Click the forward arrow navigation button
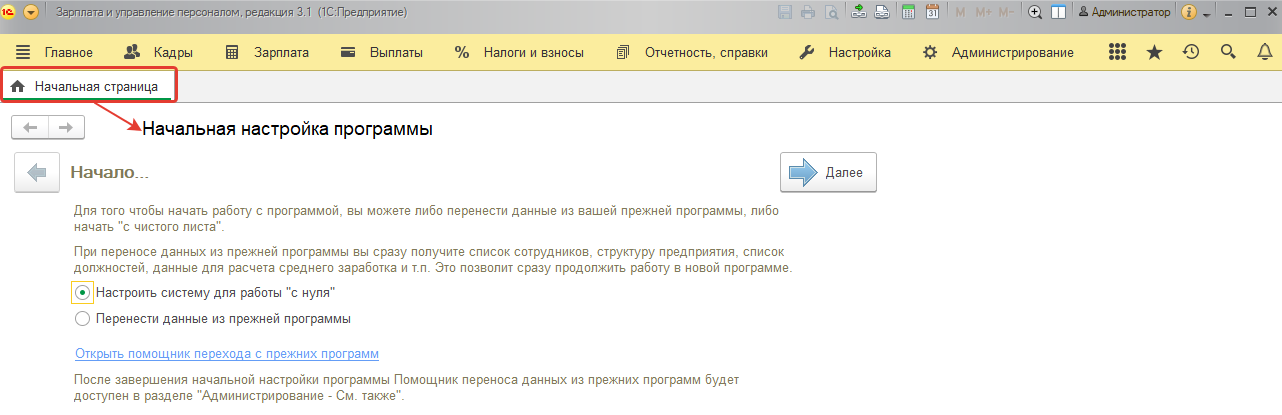Screen dimensions: 1282x415 [66, 127]
